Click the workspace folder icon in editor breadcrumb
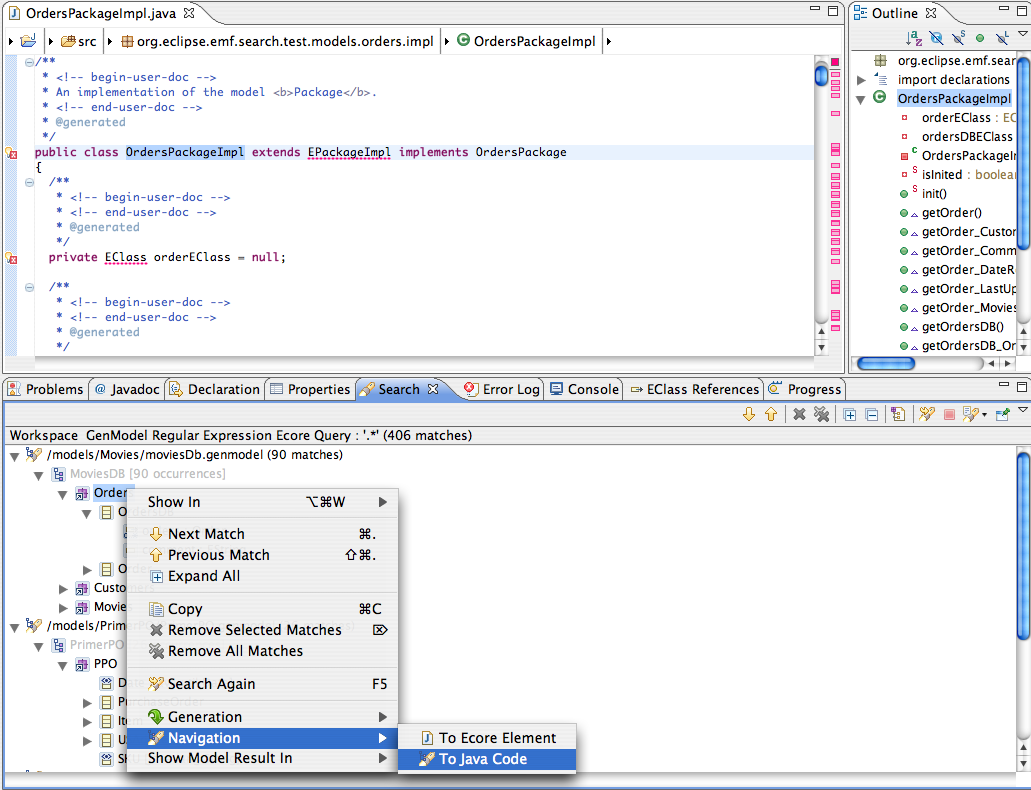The height and width of the screenshot is (790, 1031). coord(28,41)
